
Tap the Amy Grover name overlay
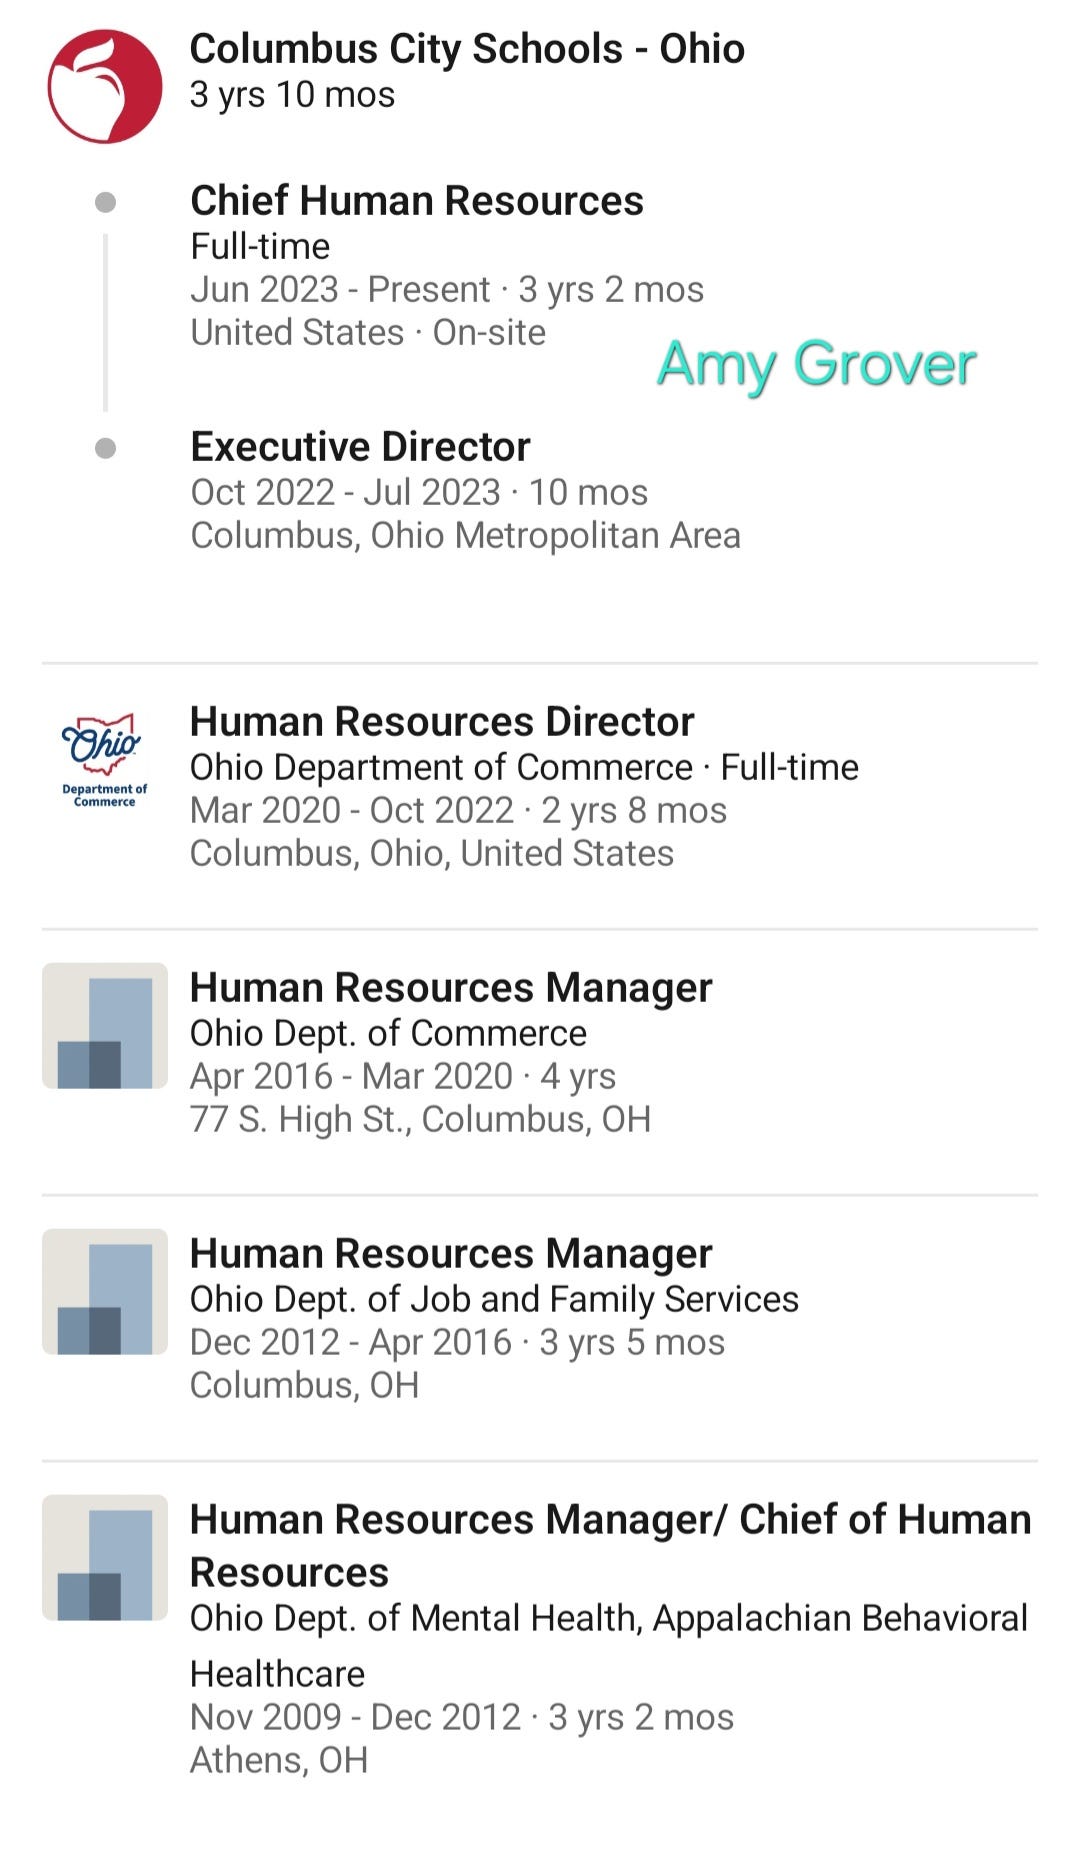click(816, 364)
